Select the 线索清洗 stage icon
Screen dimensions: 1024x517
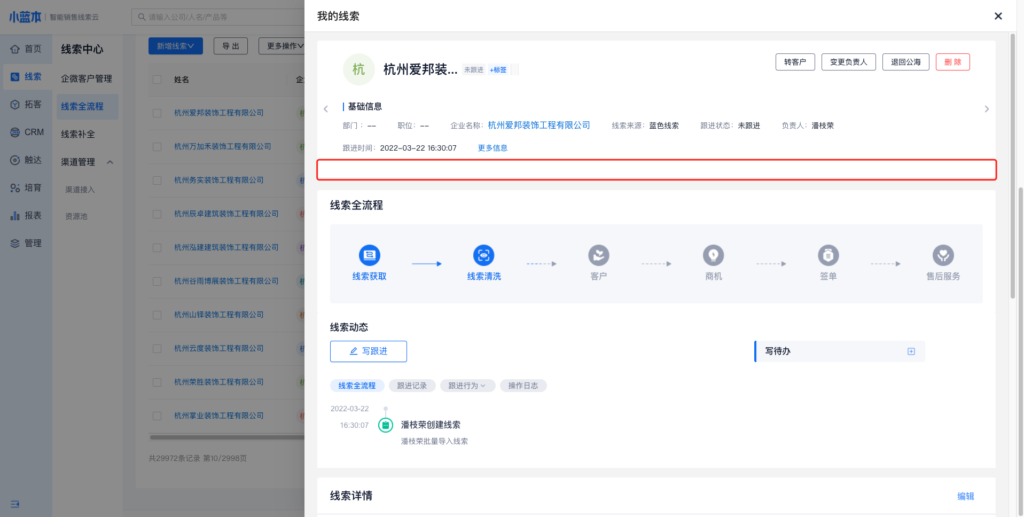pyautogui.click(x=484, y=255)
